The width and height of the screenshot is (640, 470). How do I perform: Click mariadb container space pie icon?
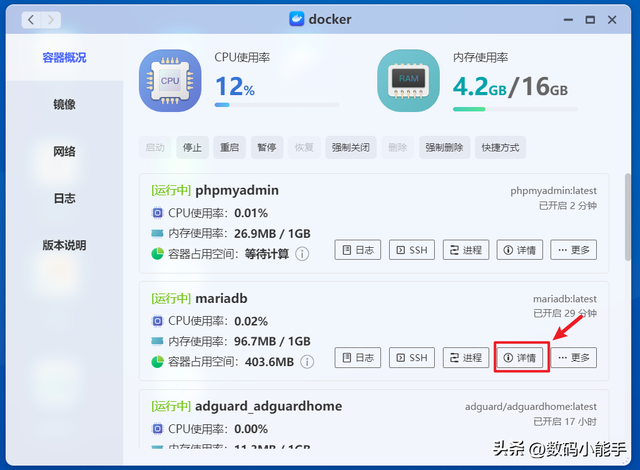pos(157,361)
